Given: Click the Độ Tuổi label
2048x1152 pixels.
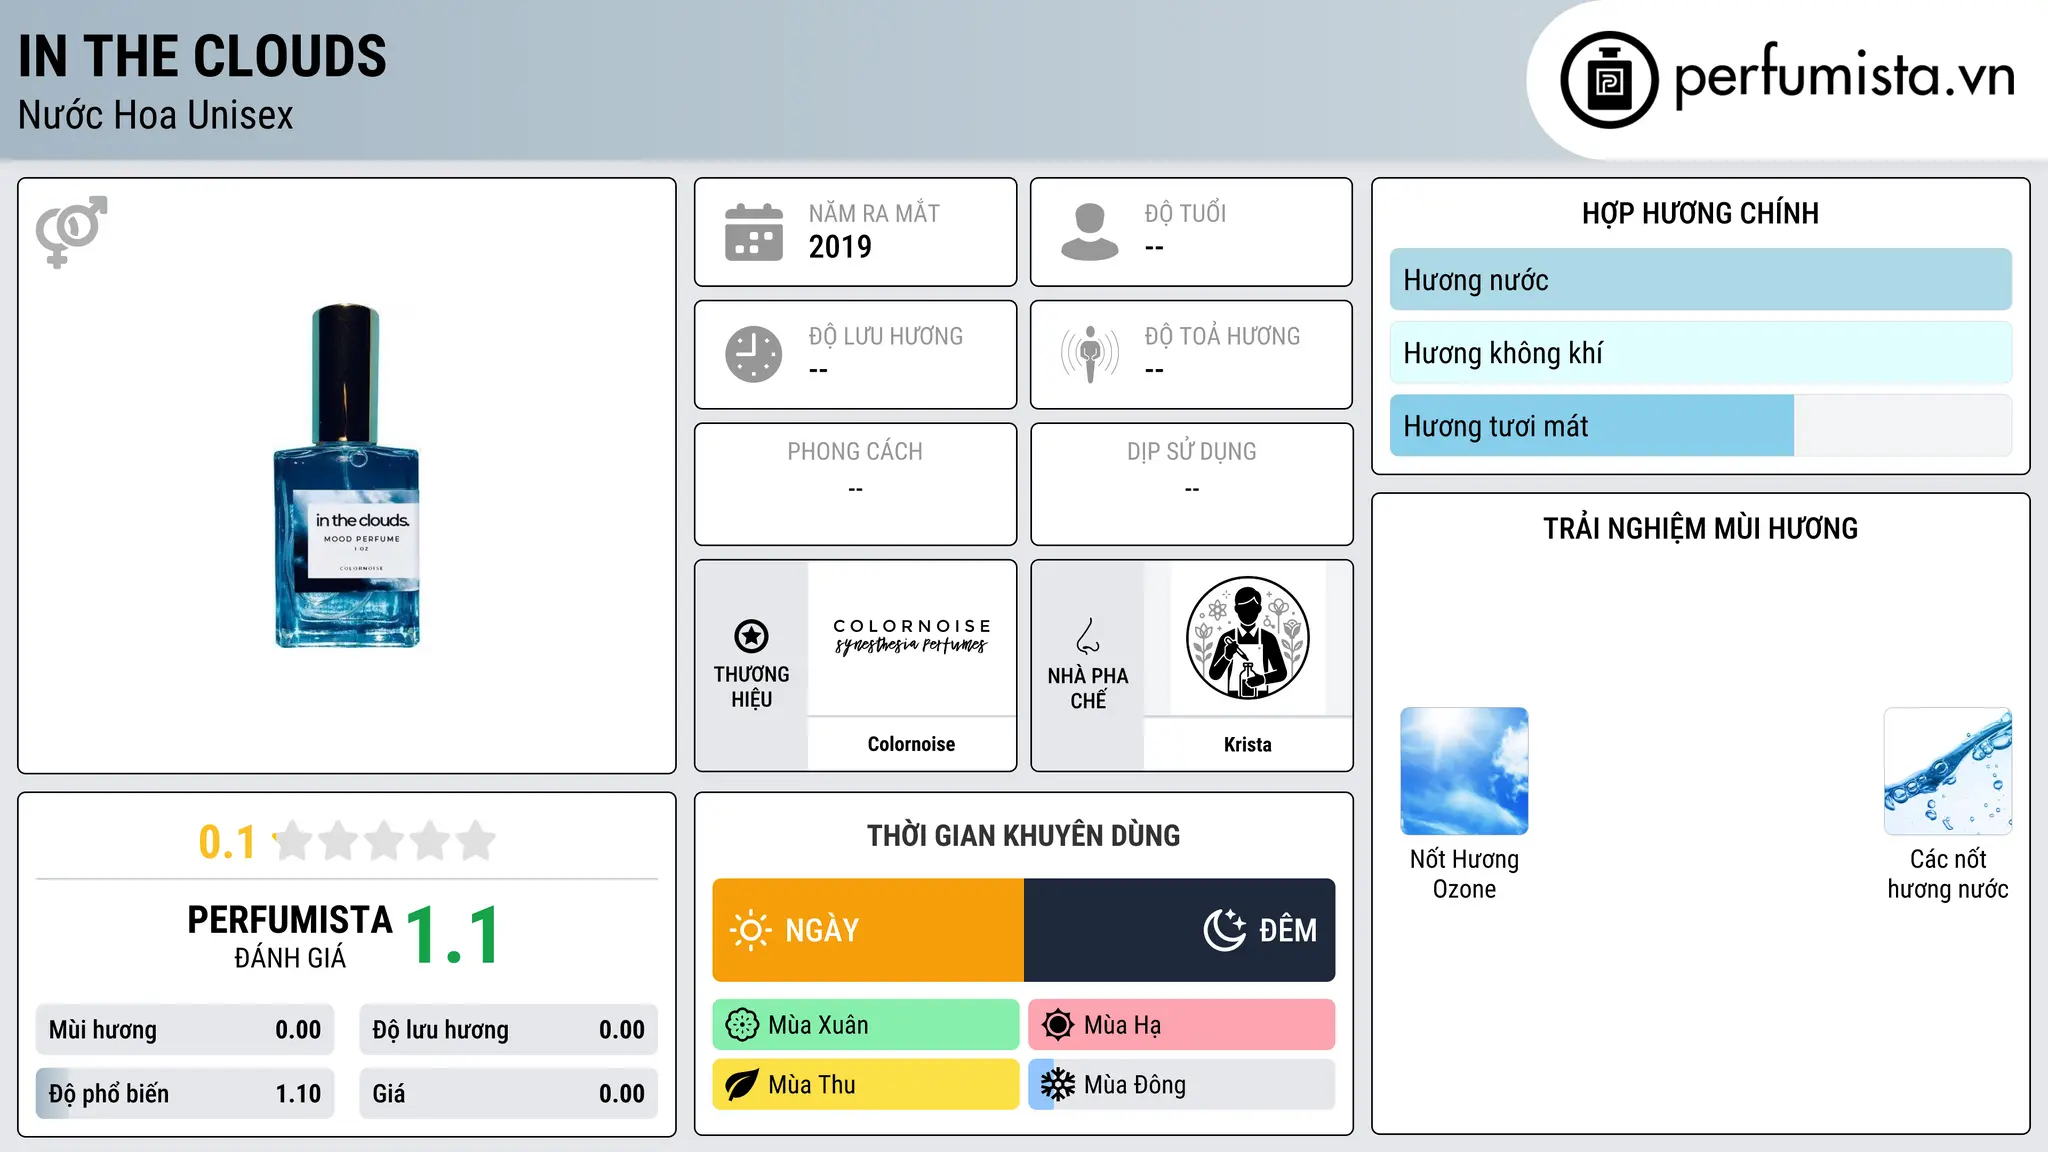Looking at the screenshot, I should coord(1185,213).
